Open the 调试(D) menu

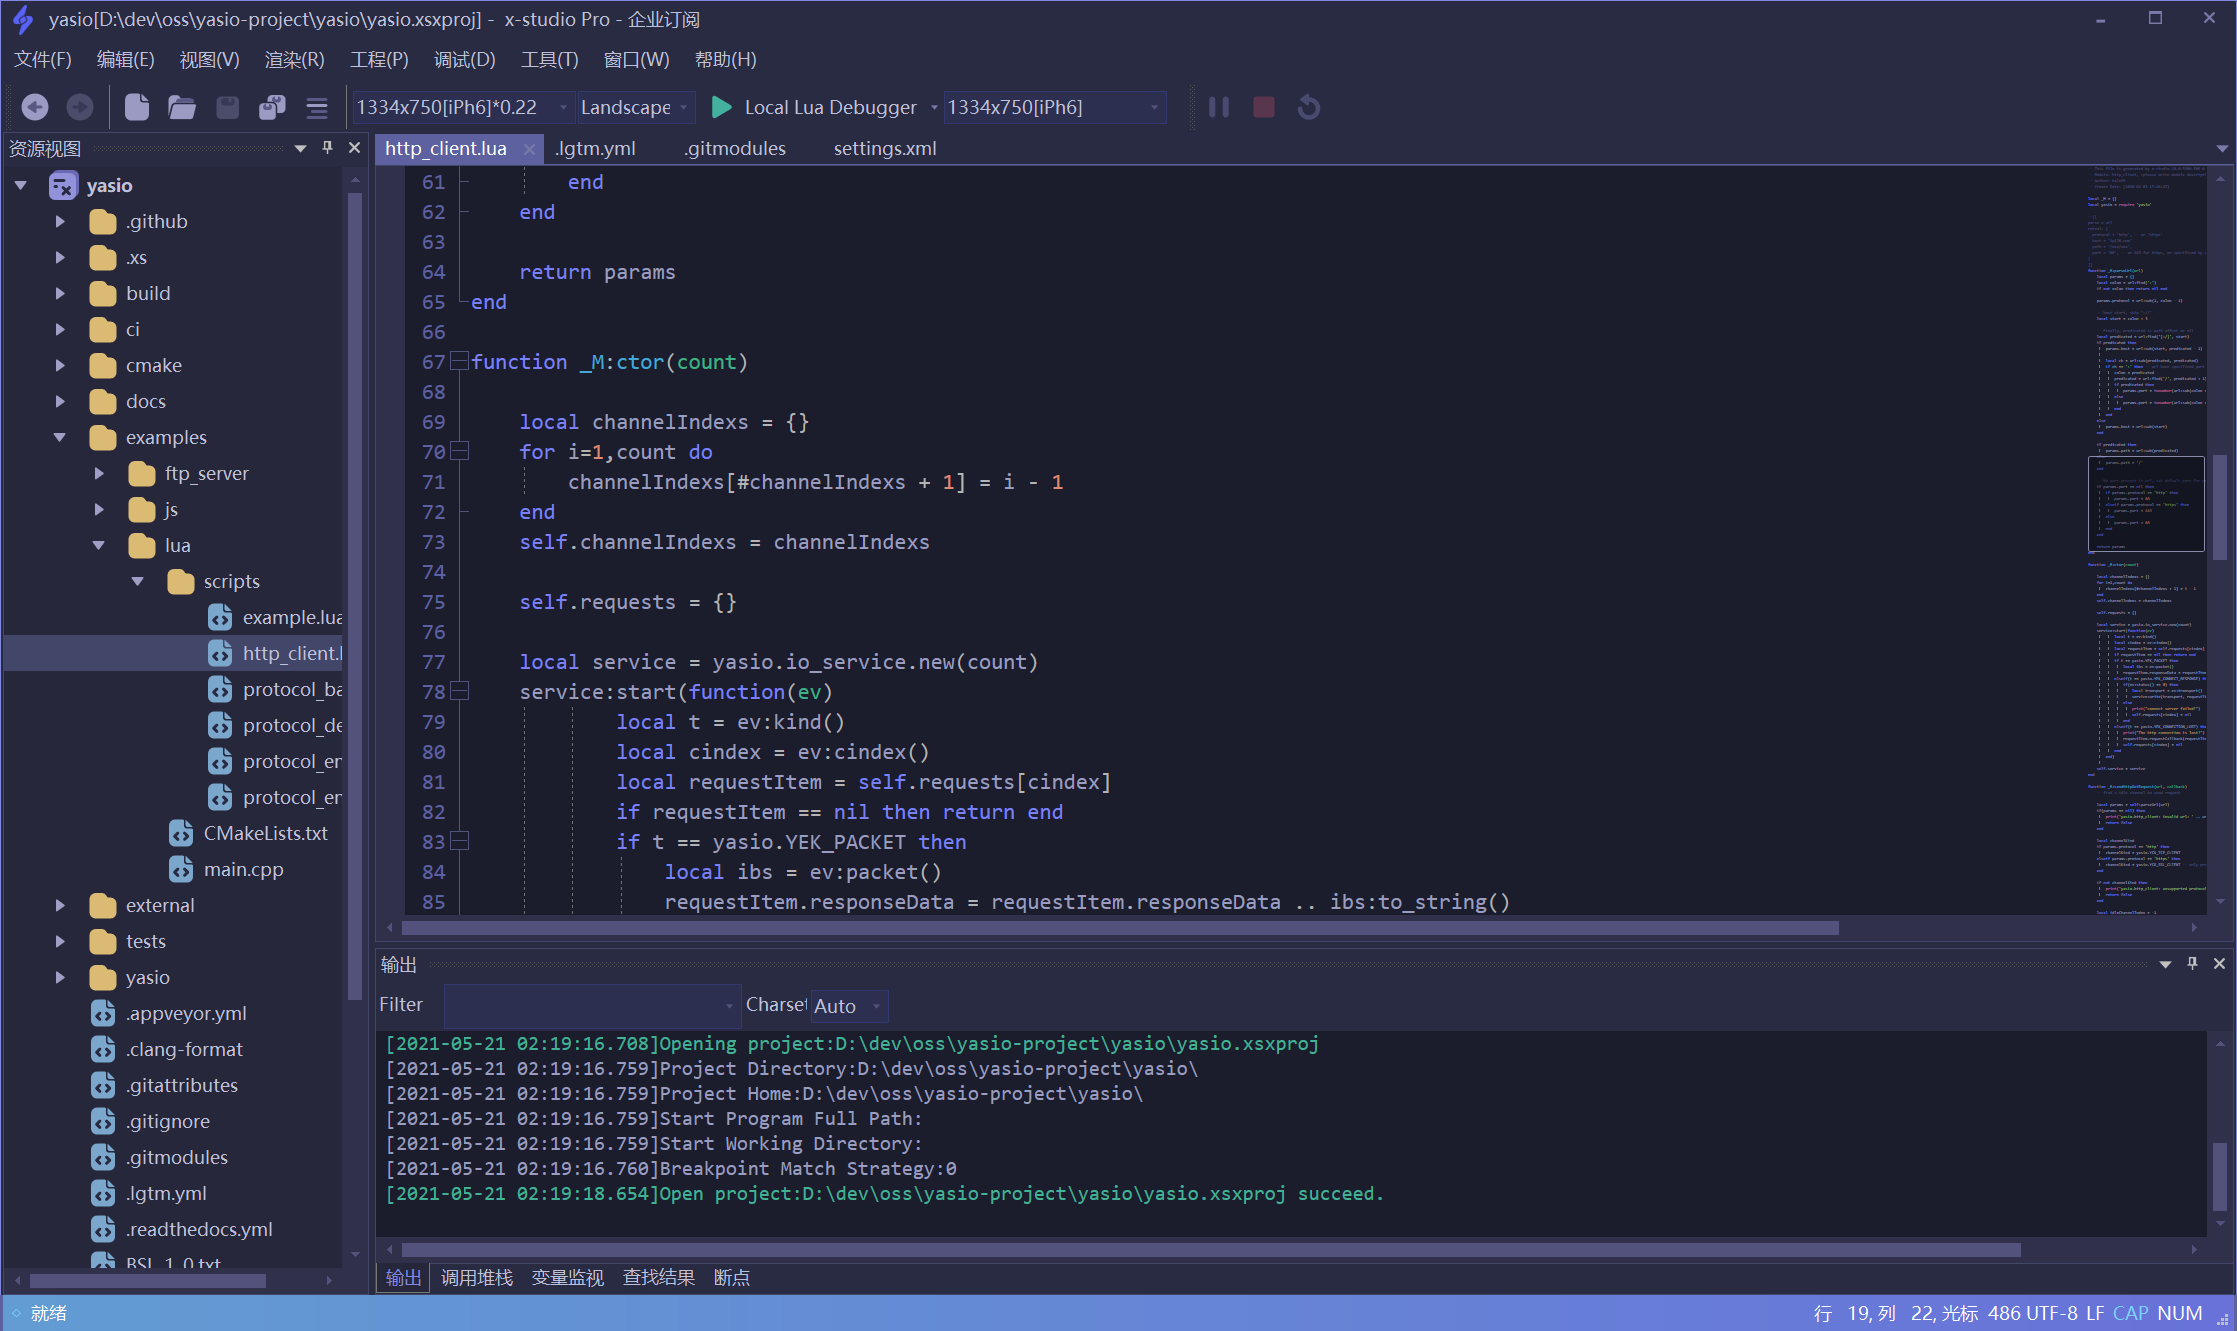[x=464, y=60]
